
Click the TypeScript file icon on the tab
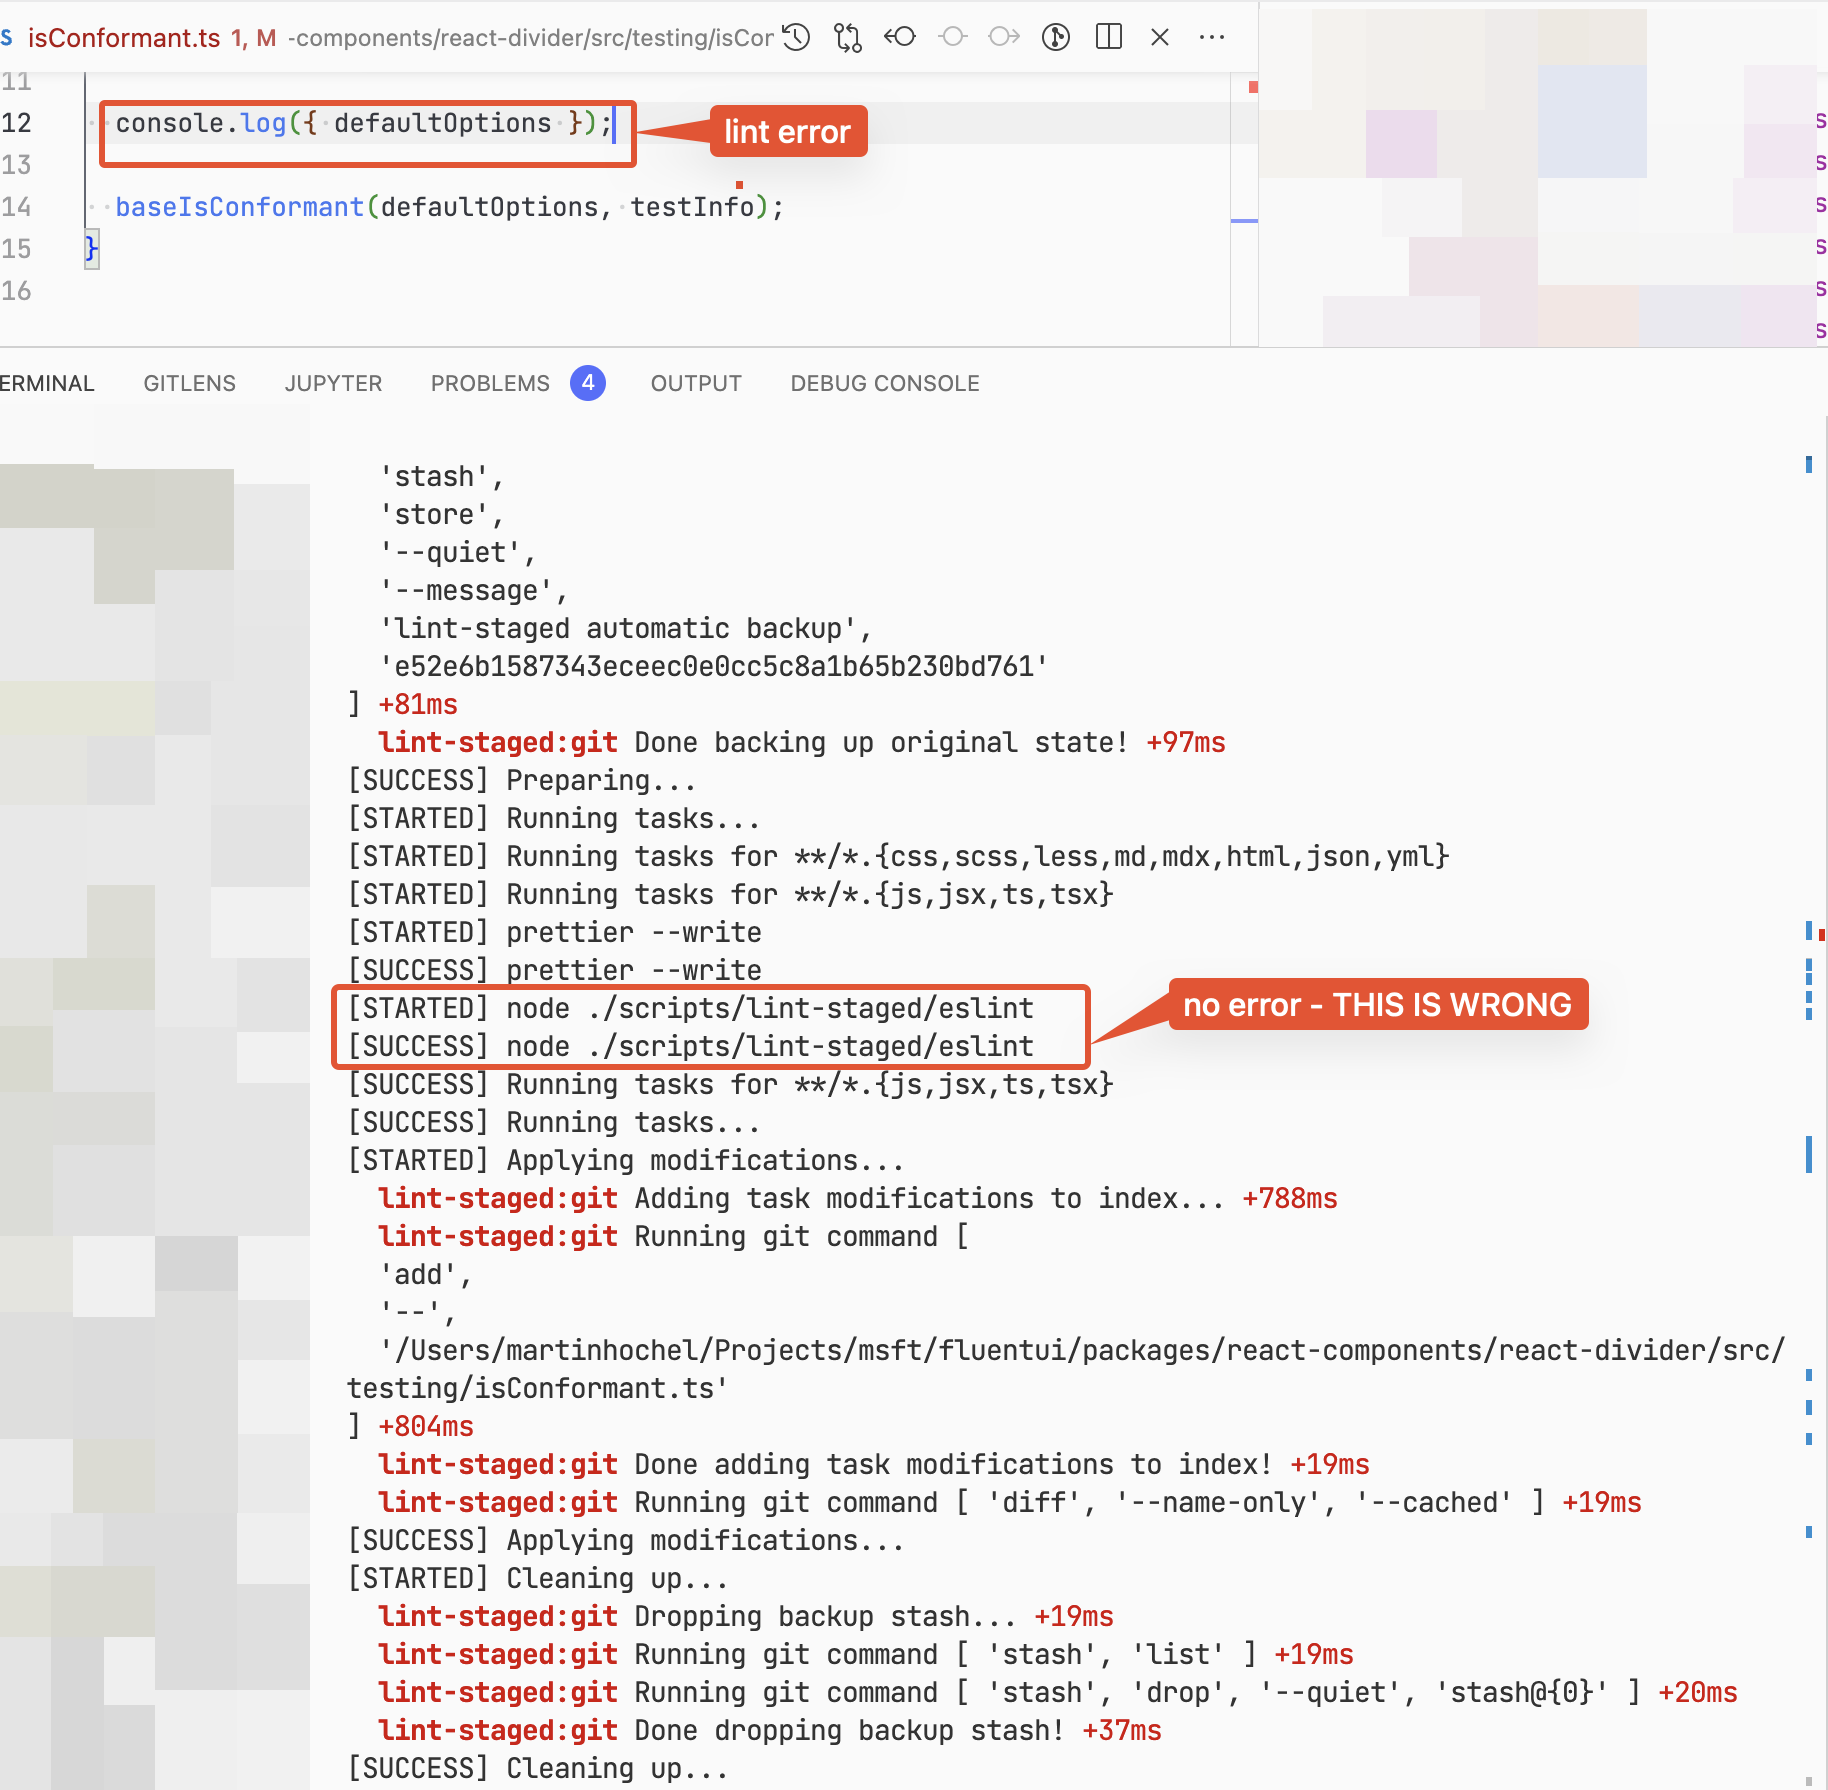tap(9, 37)
